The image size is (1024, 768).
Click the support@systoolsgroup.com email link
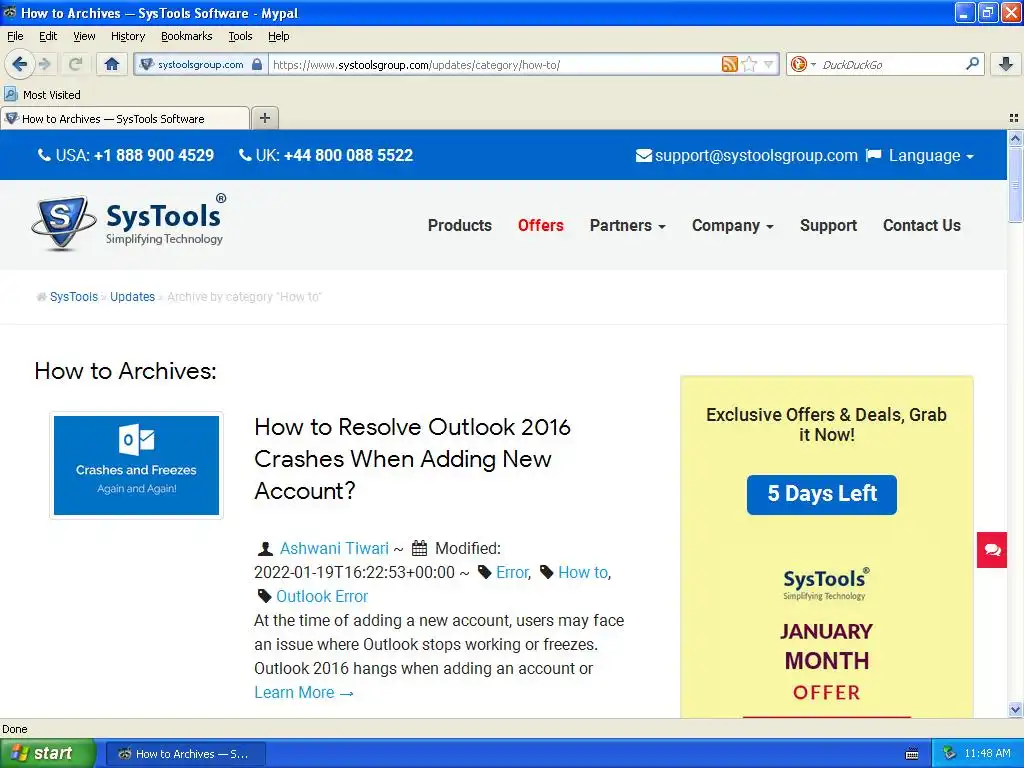(756, 155)
